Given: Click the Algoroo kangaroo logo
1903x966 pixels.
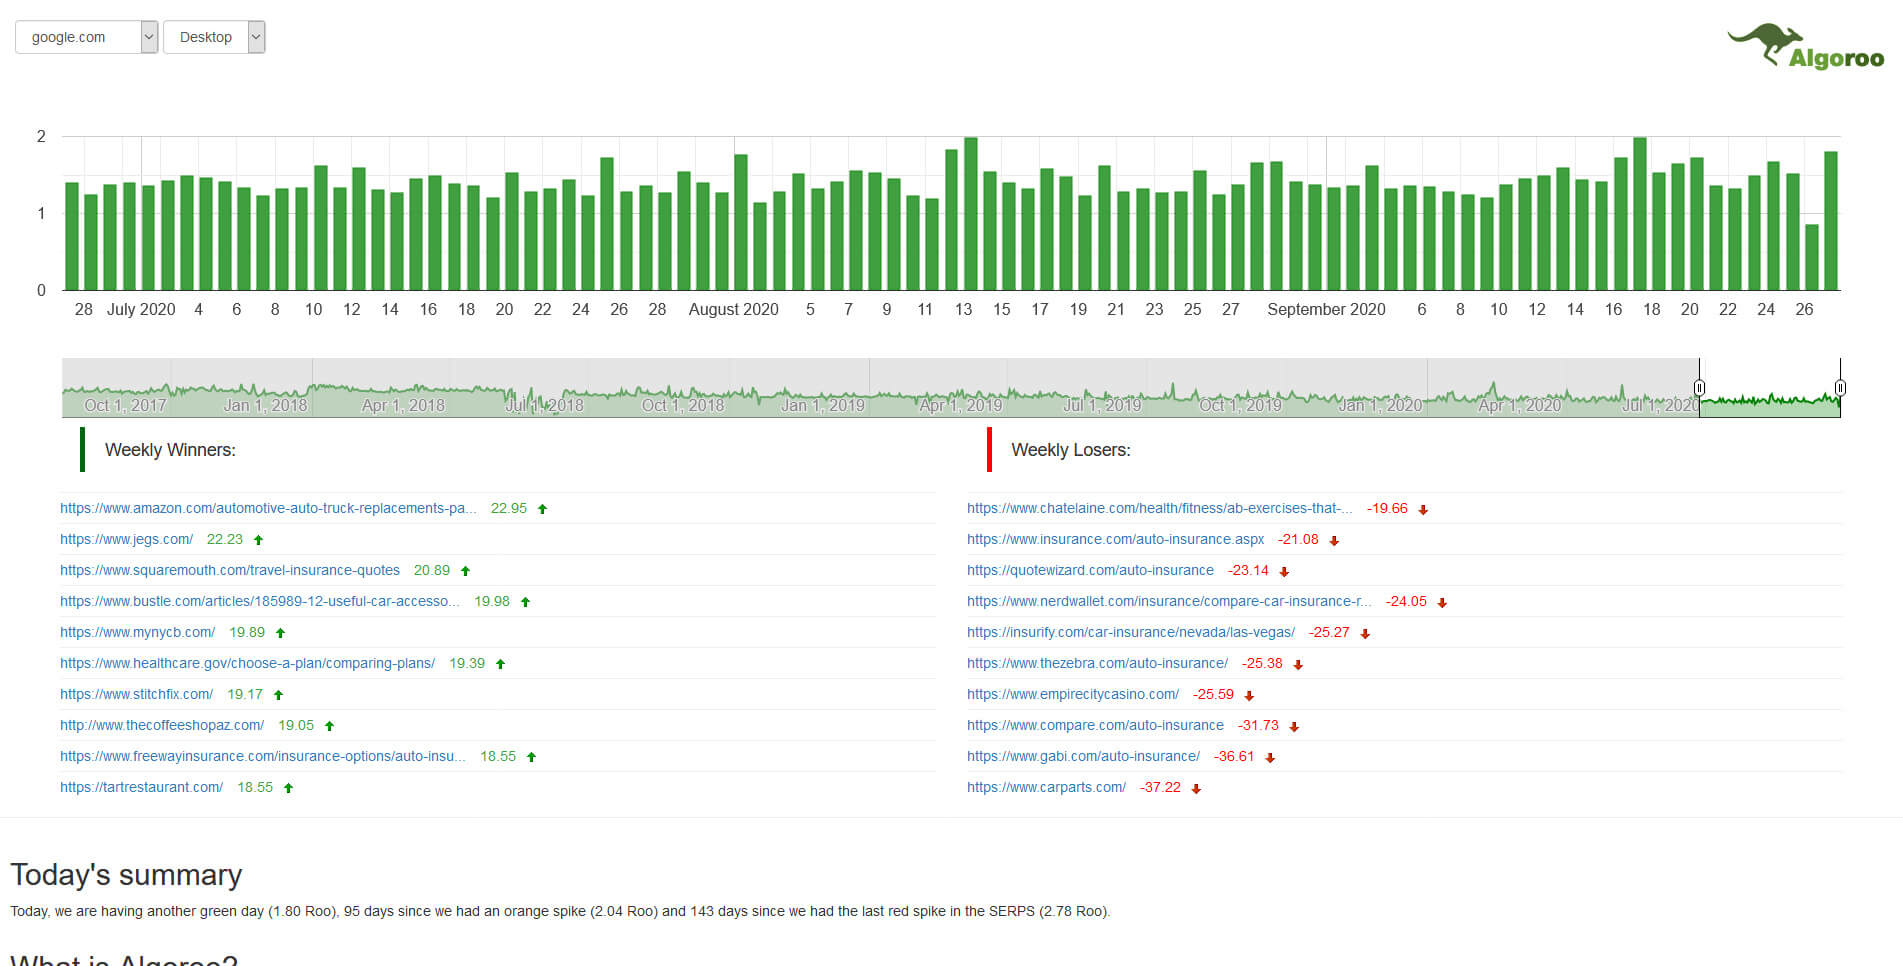Looking at the screenshot, I should point(1805,47).
